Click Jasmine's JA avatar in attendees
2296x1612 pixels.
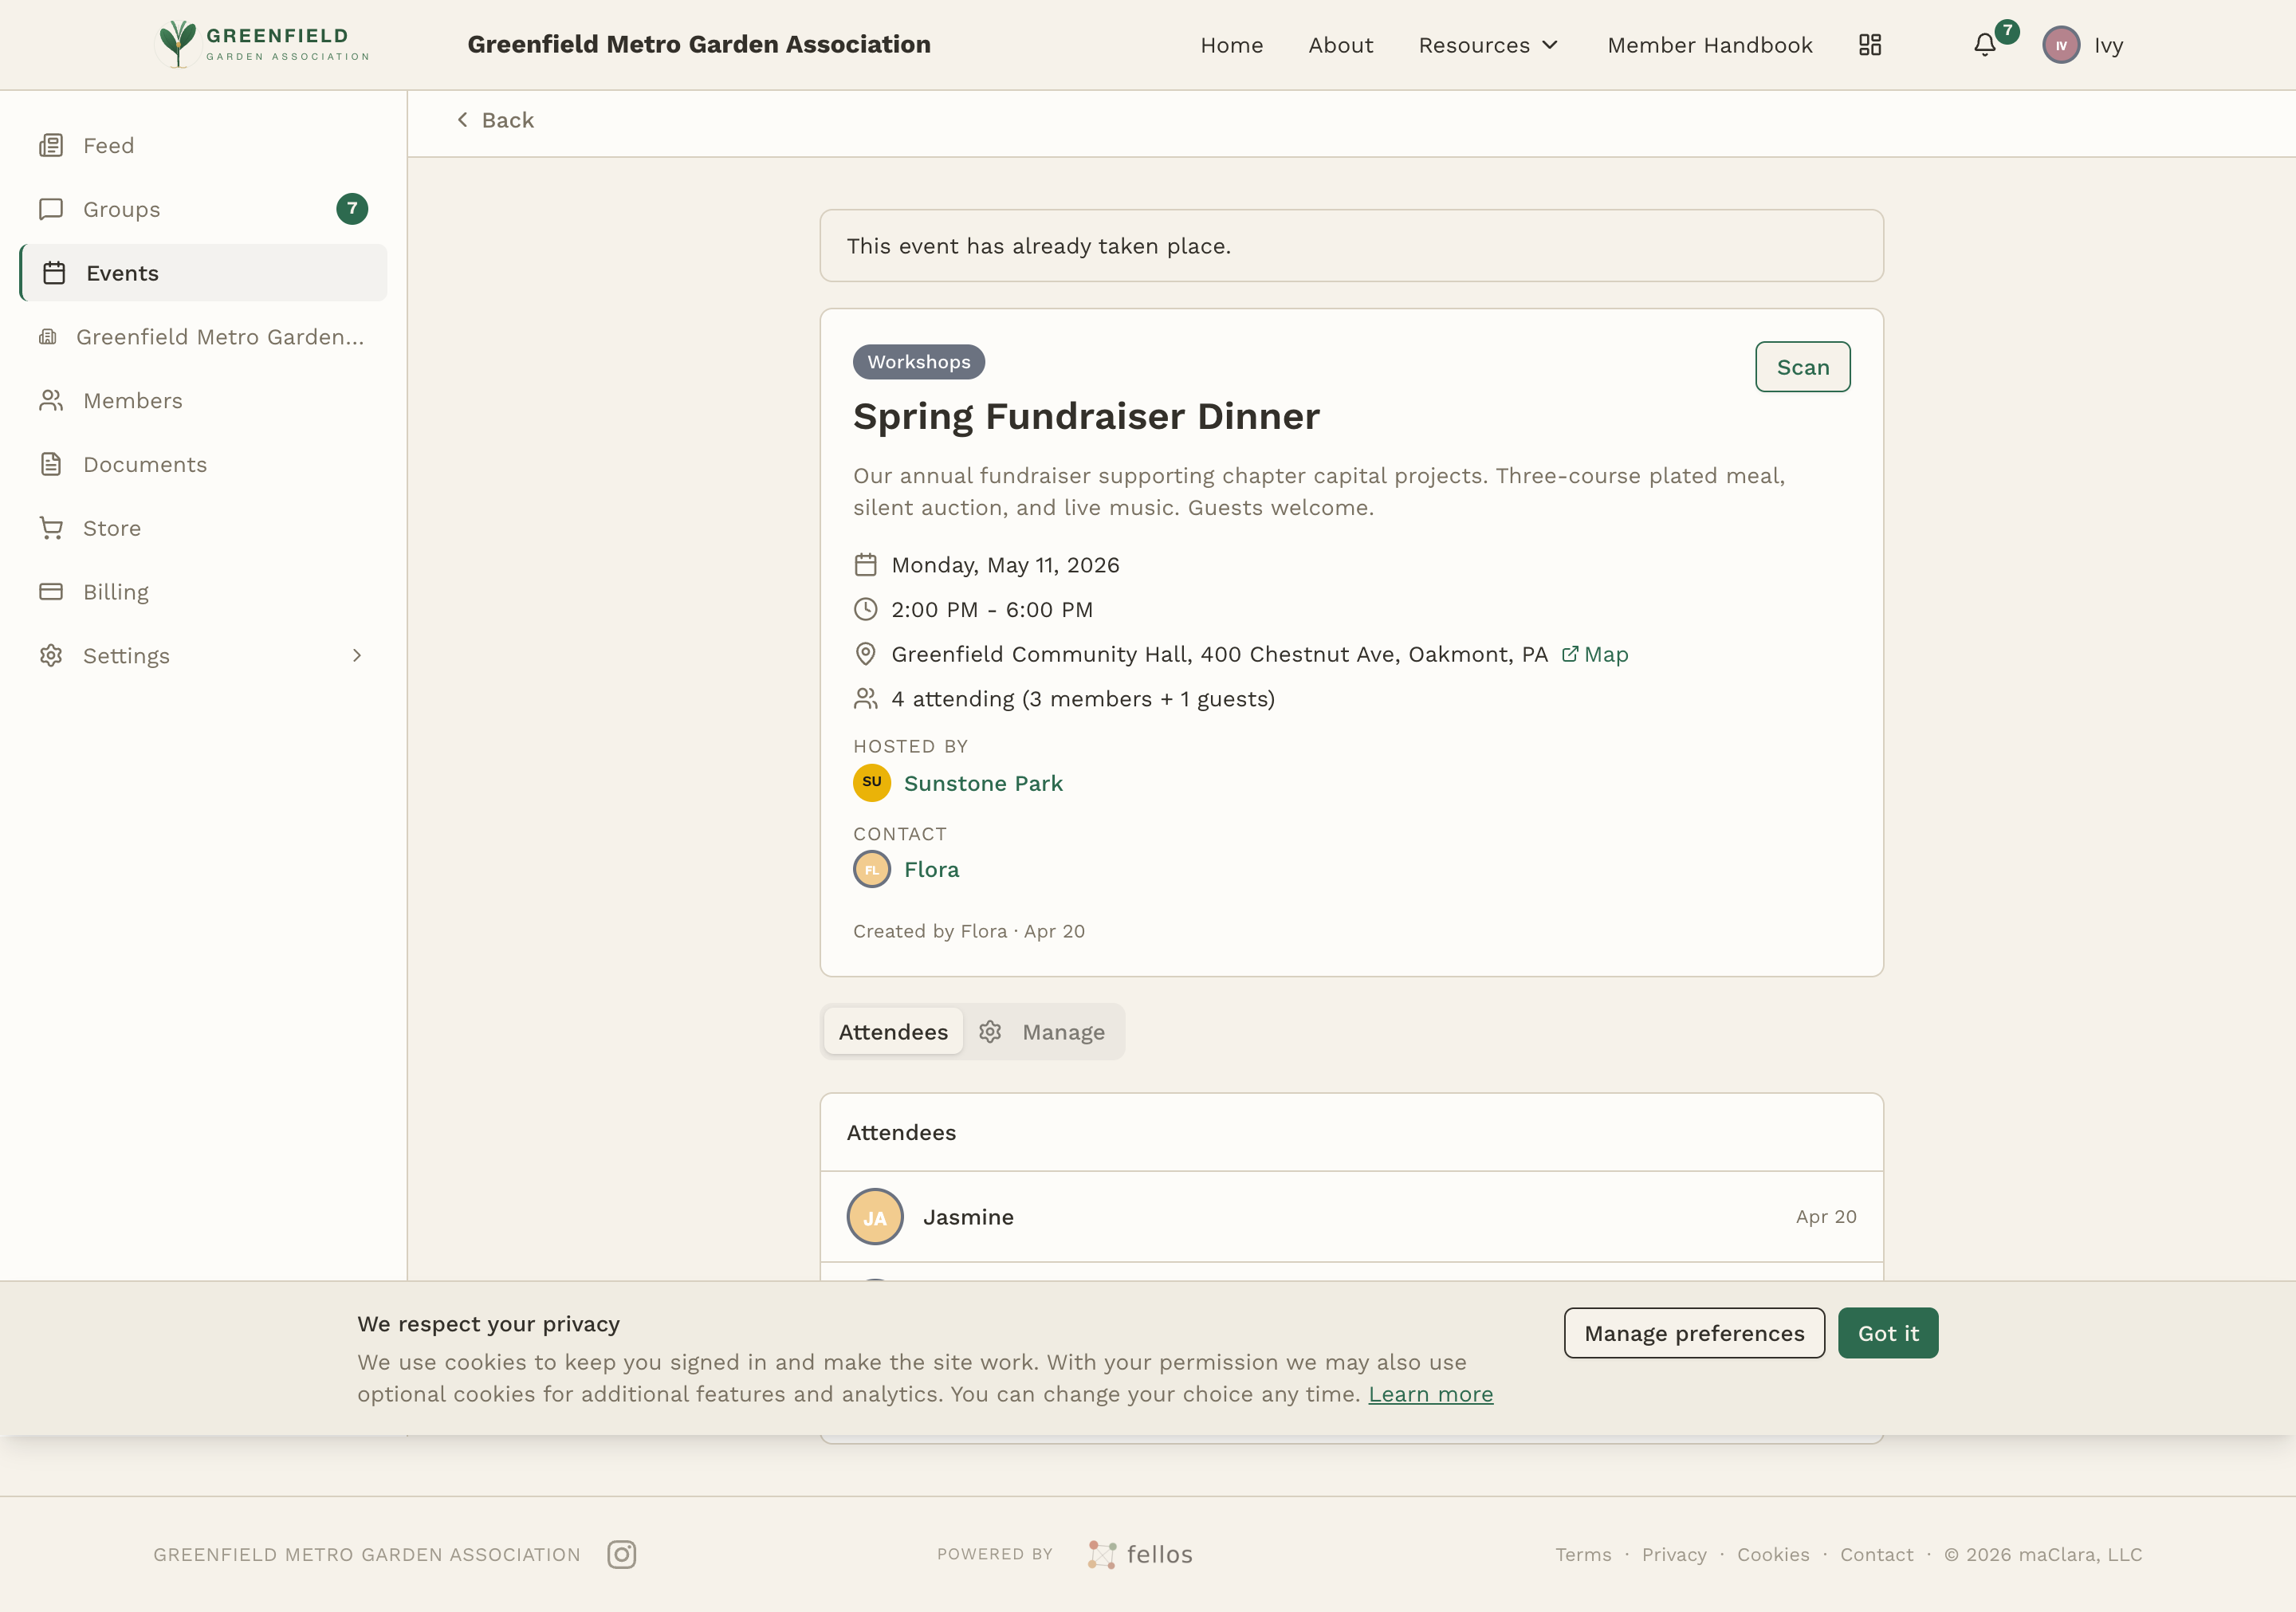coord(875,1216)
